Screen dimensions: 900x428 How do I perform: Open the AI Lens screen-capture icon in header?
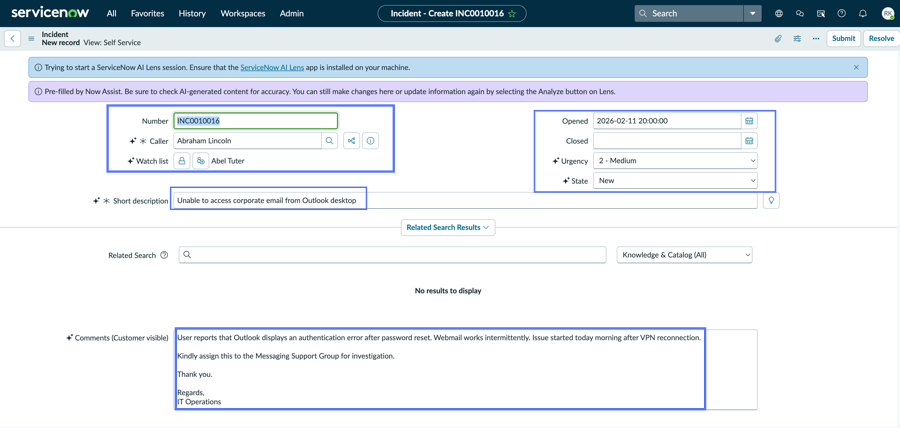821,13
